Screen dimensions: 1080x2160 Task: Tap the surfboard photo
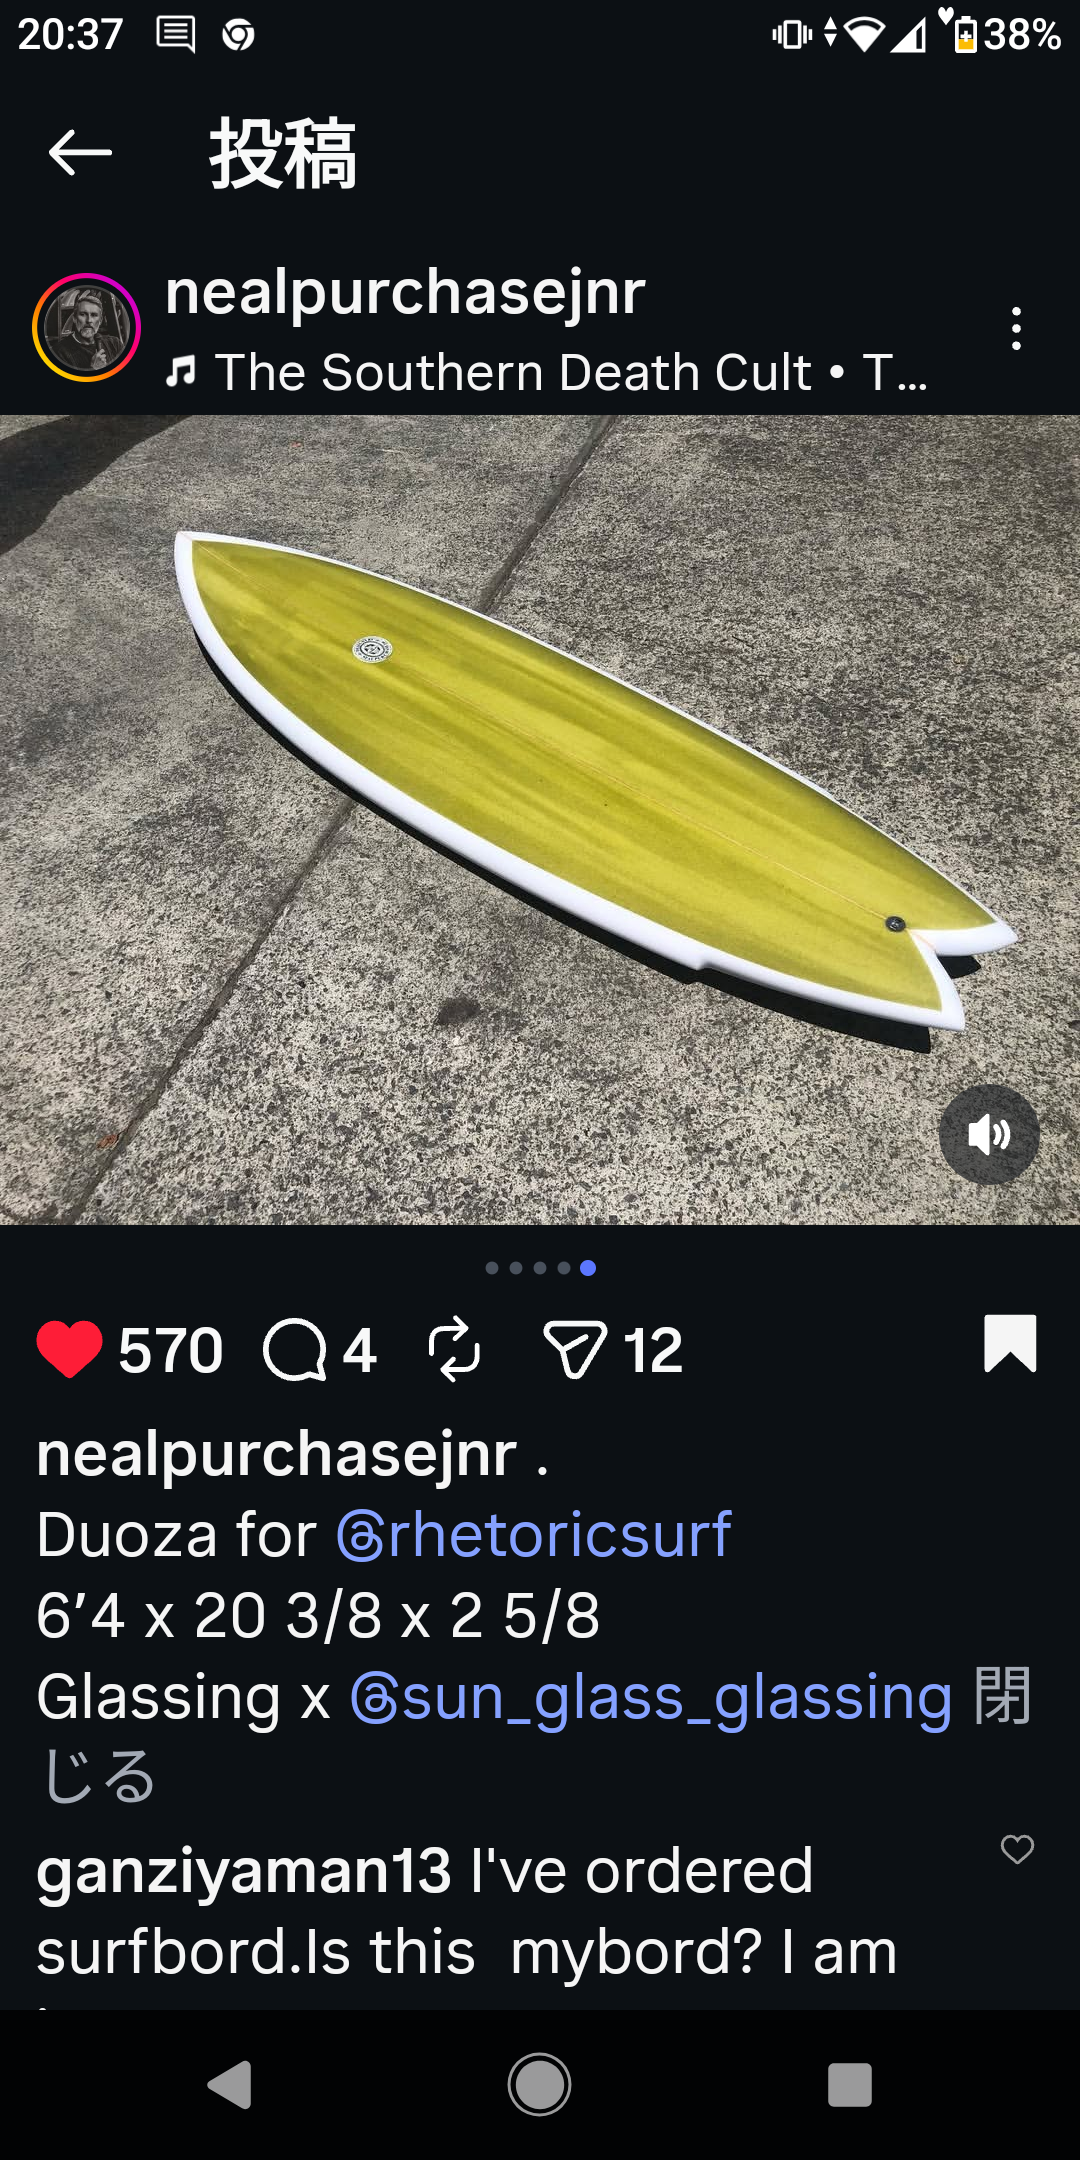(540, 820)
